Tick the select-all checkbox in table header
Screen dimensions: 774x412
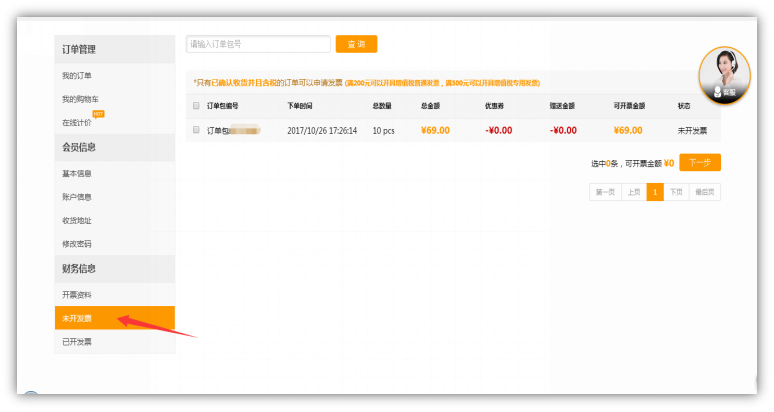[x=196, y=105]
